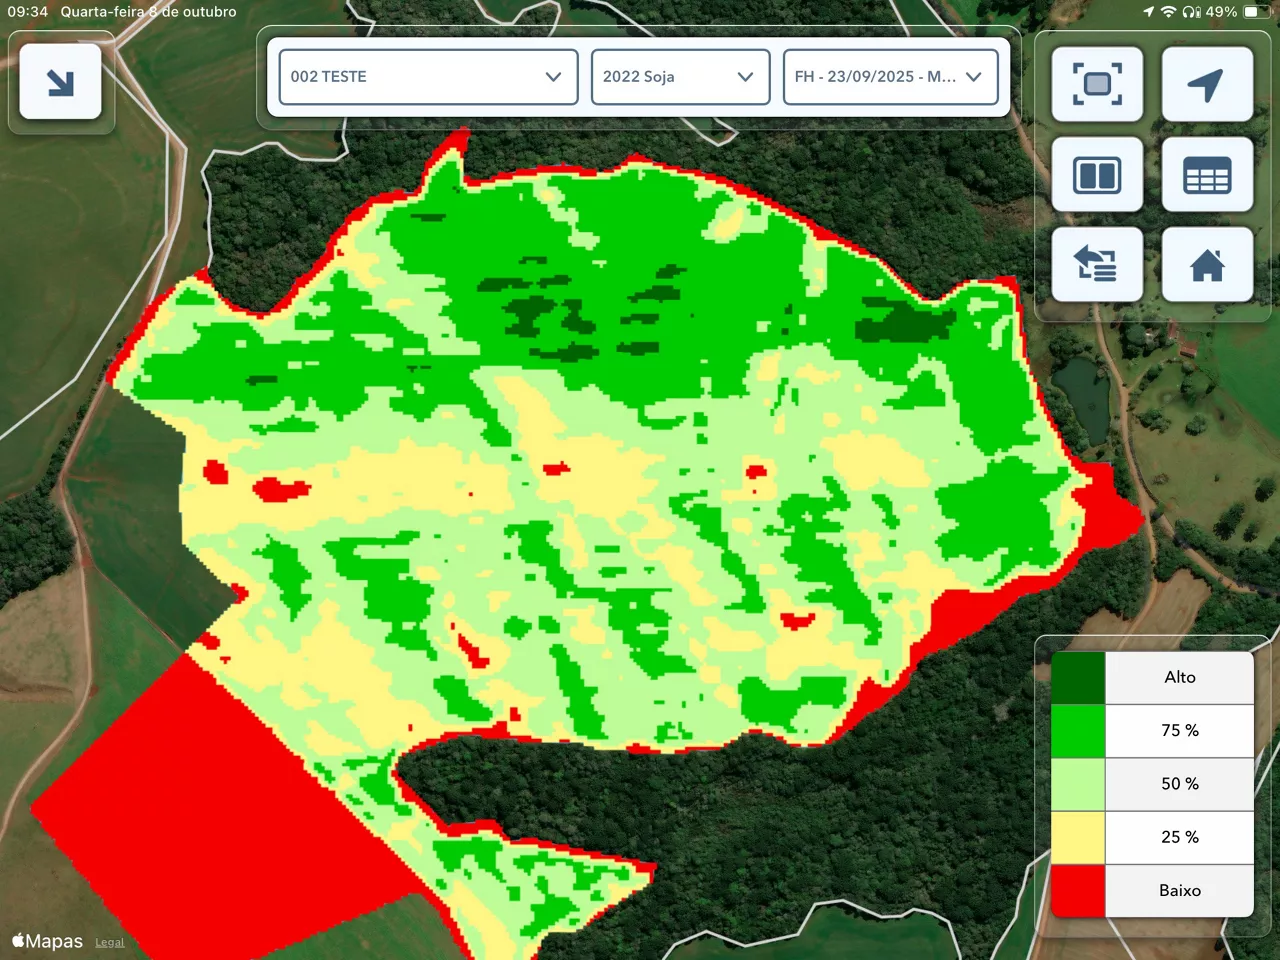This screenshot has height=960, width=1280.
Task: Tap the battery icon in status bar
Action: pos(1254,12)
